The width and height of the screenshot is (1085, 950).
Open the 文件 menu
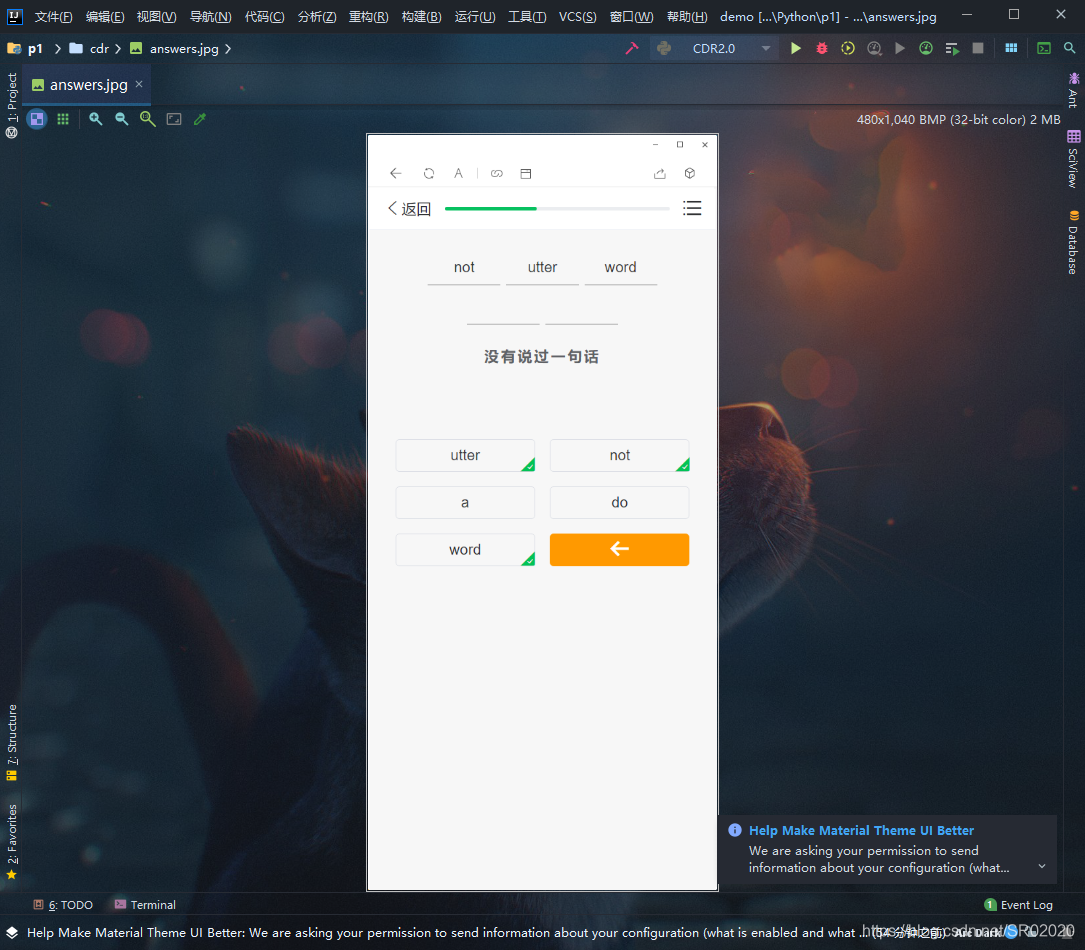coord(53,16)
